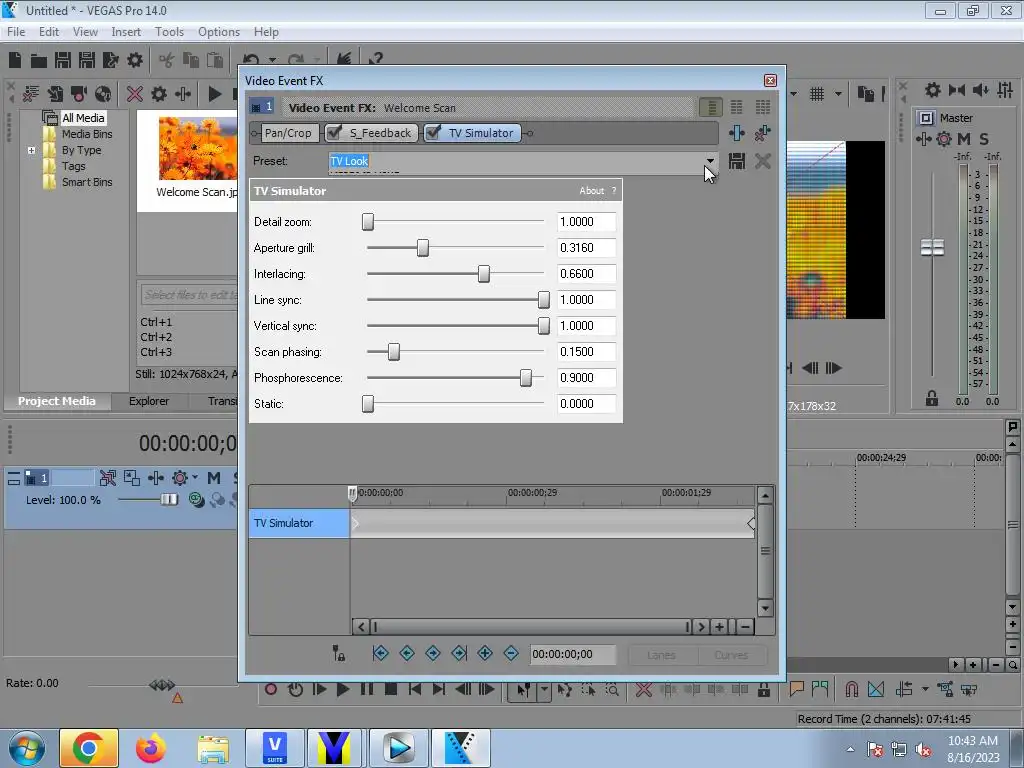Screen dimensions: 1024x768
Task: Save the preset with the floppy disk icon
Action: pyautogui.click(x=737, y=161)
